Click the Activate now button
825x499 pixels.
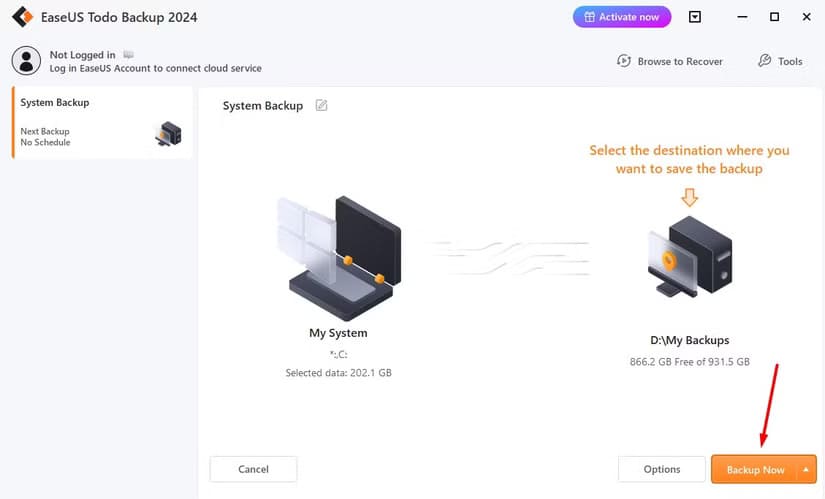tap(621, 17)
